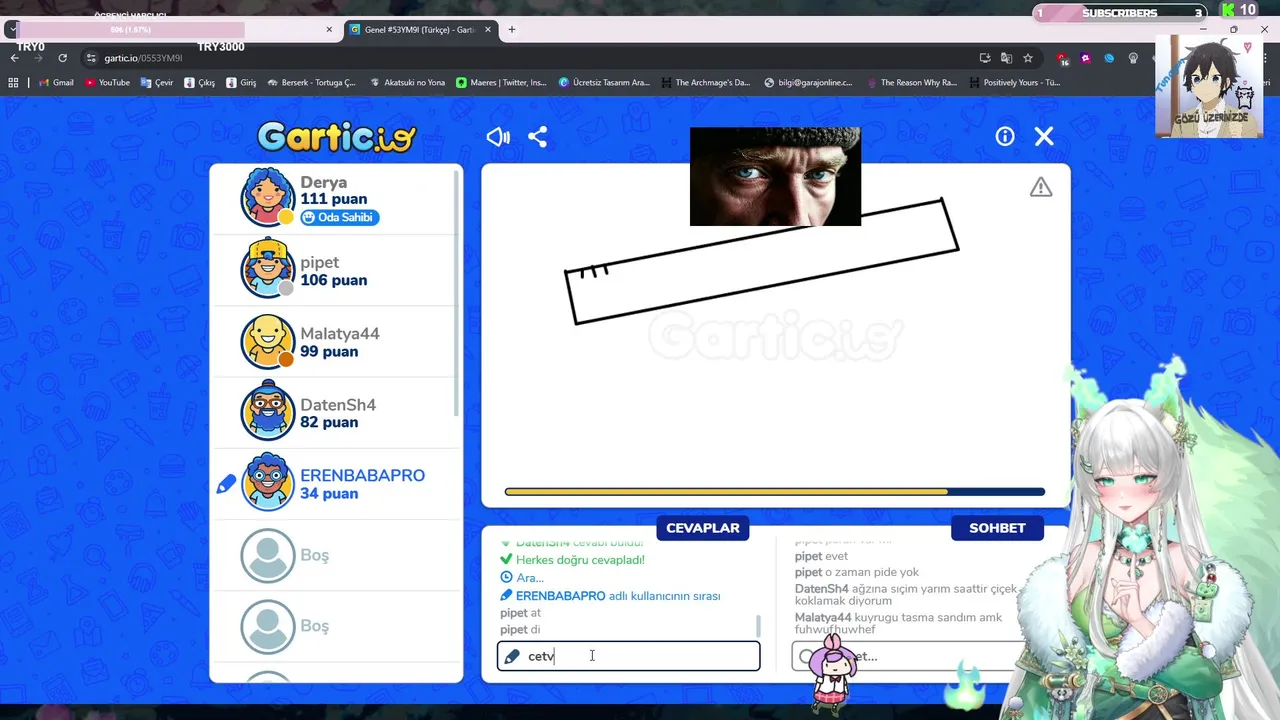
Task: Reload the browser page
Action: pos(62,58)
